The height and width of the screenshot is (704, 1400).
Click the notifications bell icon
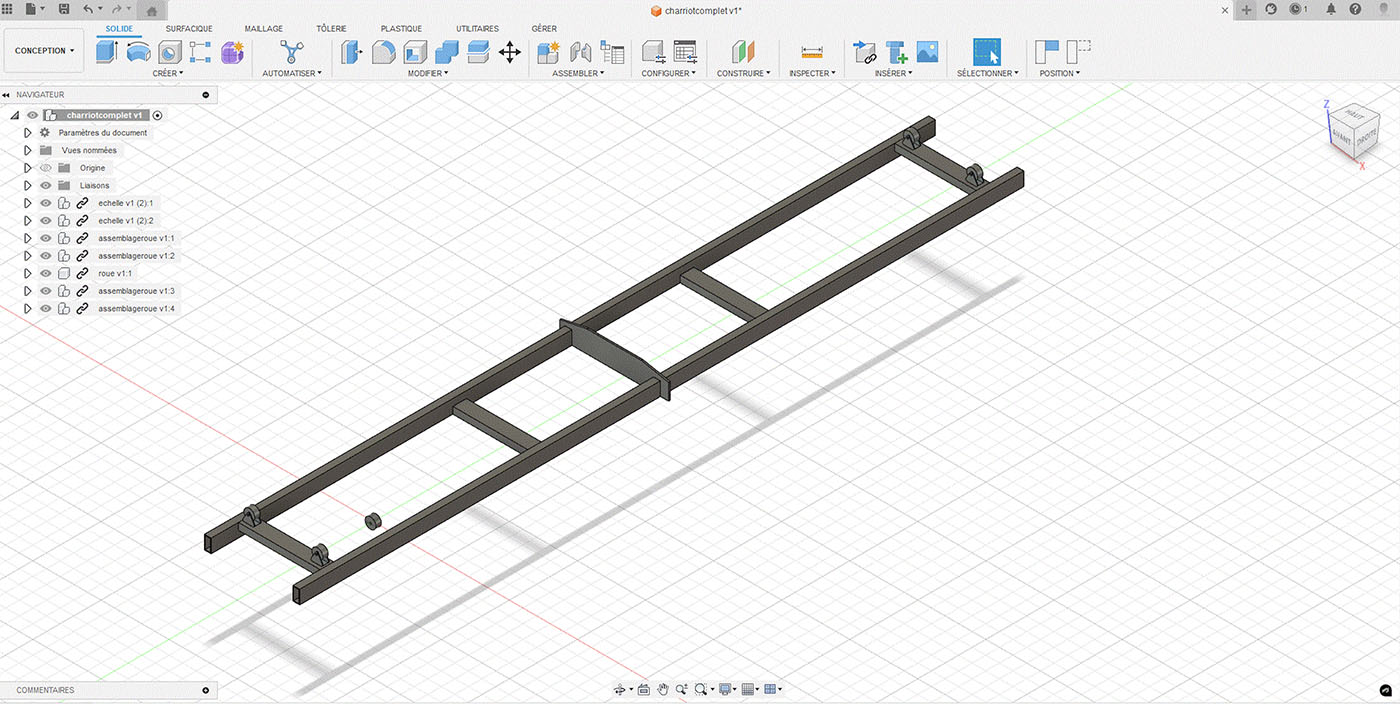click(1331, 9)
